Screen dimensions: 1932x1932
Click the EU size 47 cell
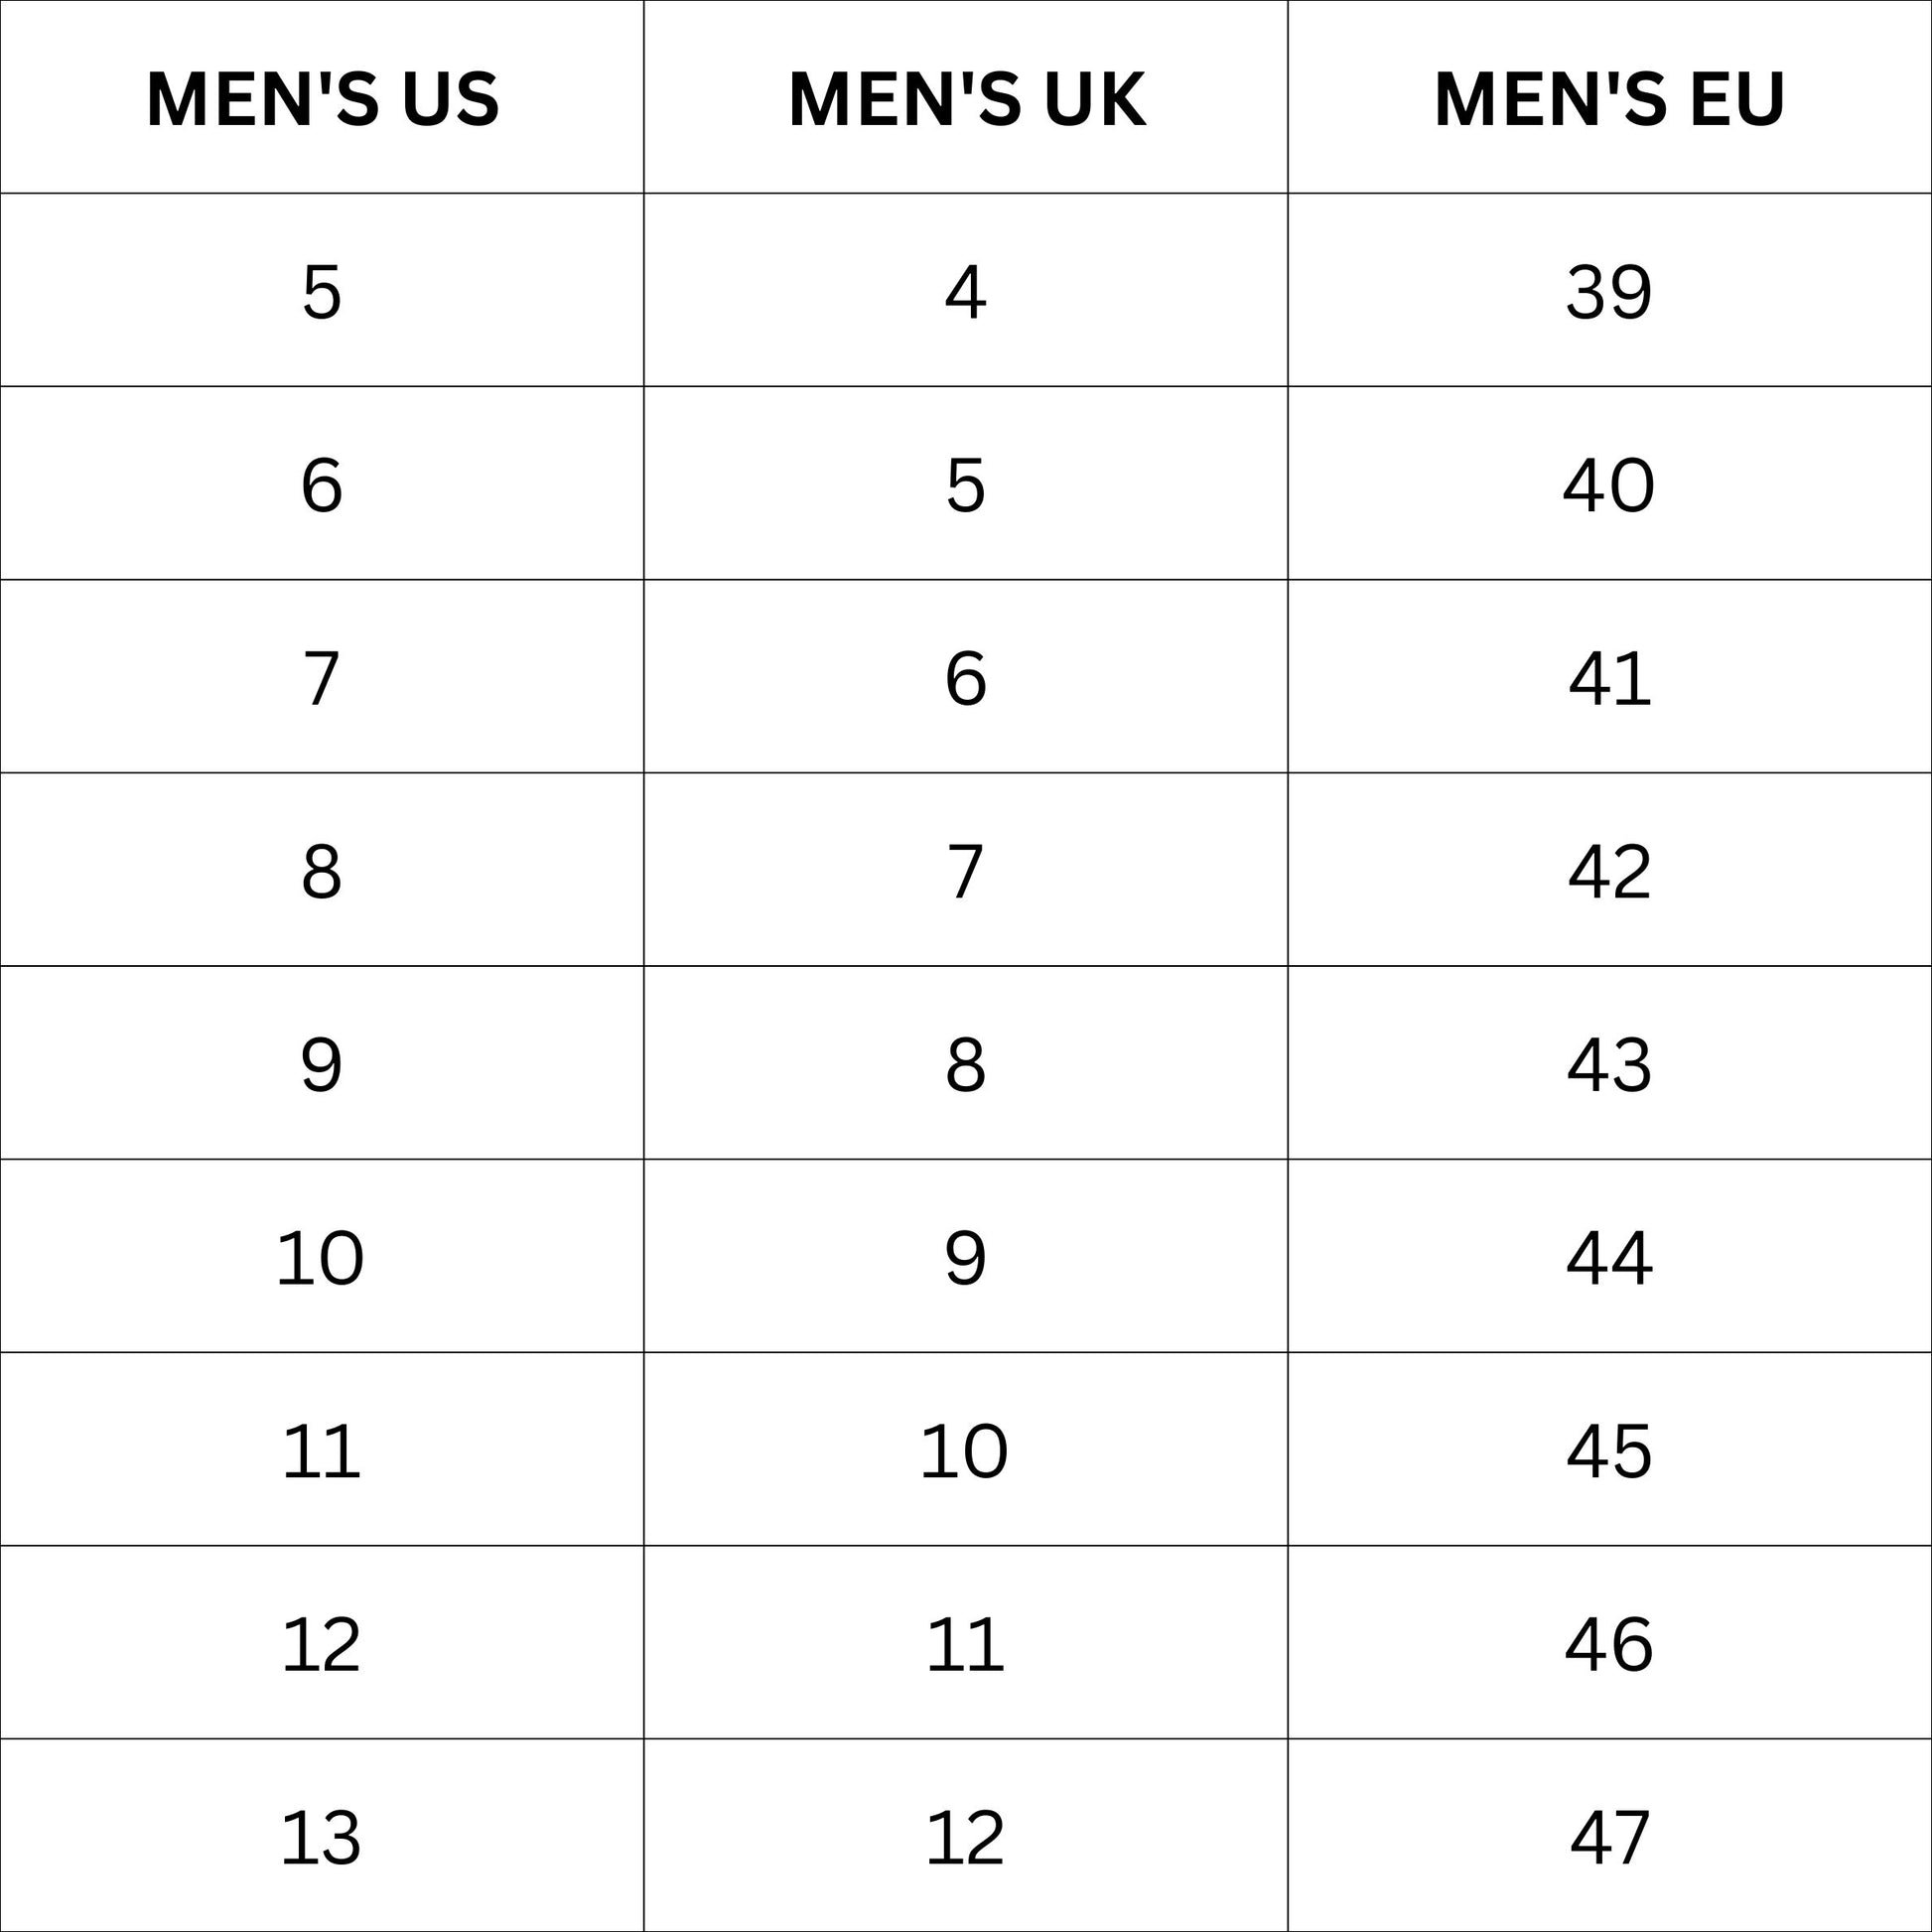[1609, 1838]
